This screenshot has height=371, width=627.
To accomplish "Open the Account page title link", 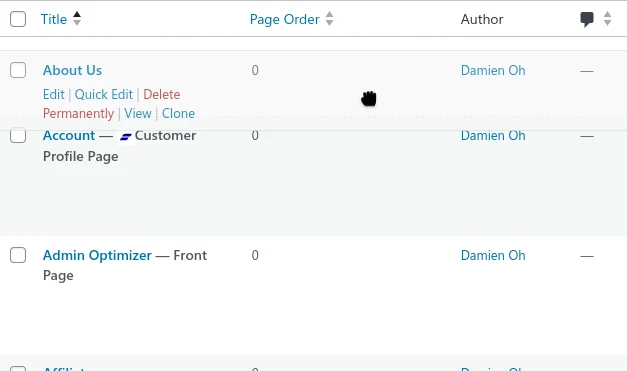I will tap(69, 136).
